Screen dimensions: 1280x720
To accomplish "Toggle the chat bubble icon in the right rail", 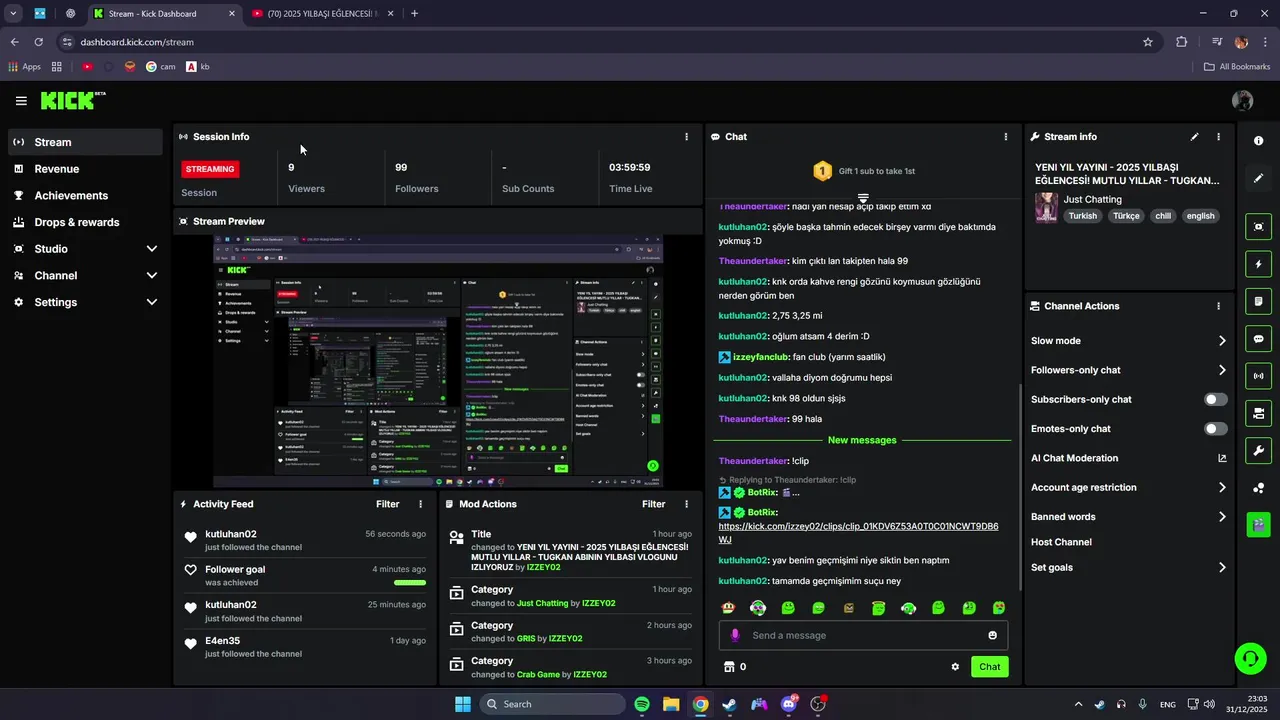I will coord(1259,339).
